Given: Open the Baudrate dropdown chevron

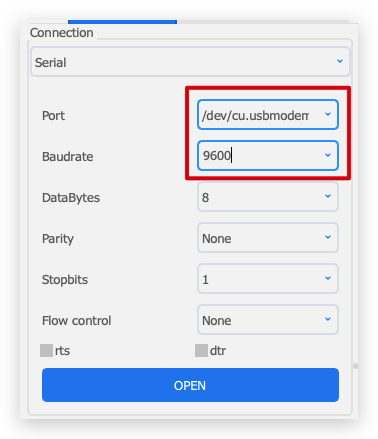Looking at the screenshot, I should (x=328, y=155).
